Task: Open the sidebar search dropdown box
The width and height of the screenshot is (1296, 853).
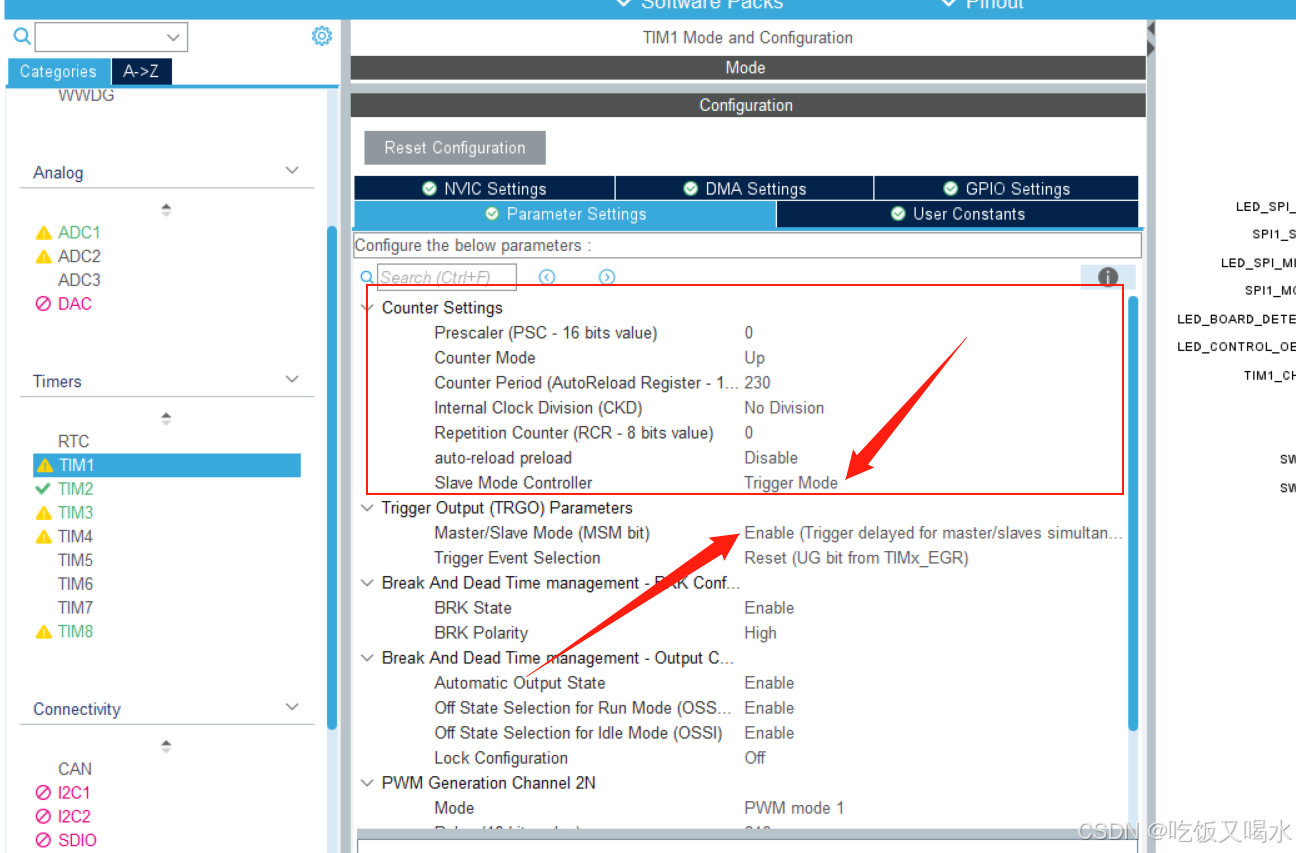Action: [111, 37]
